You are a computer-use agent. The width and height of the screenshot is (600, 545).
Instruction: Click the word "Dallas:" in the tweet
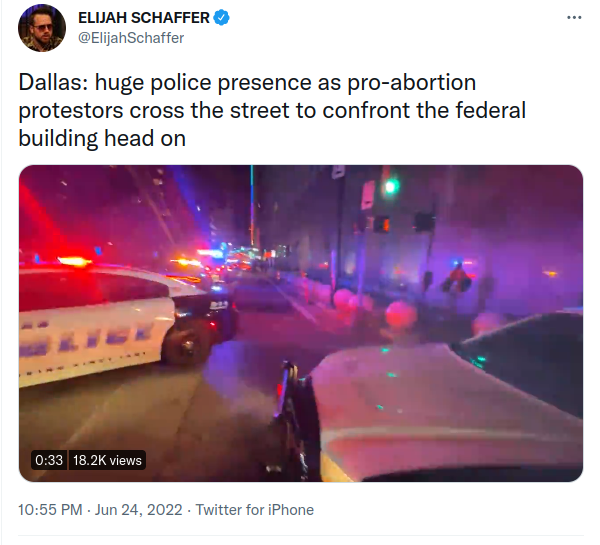[x=50, y=83]
